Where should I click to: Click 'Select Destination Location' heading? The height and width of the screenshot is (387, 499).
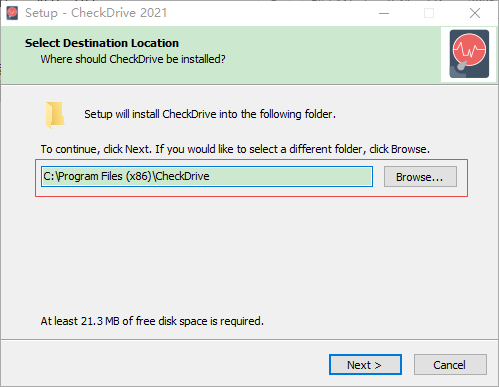coord(102,43)
